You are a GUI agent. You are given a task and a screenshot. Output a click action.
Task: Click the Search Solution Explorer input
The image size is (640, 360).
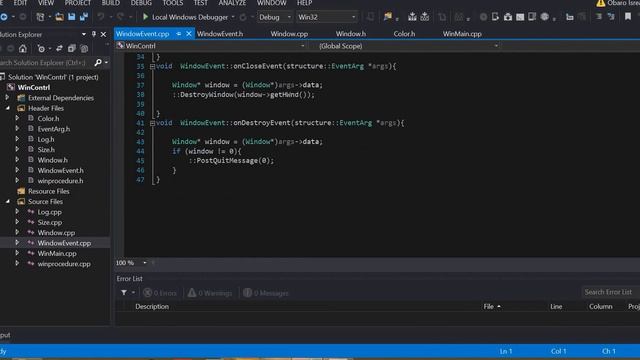coord(46,62)
